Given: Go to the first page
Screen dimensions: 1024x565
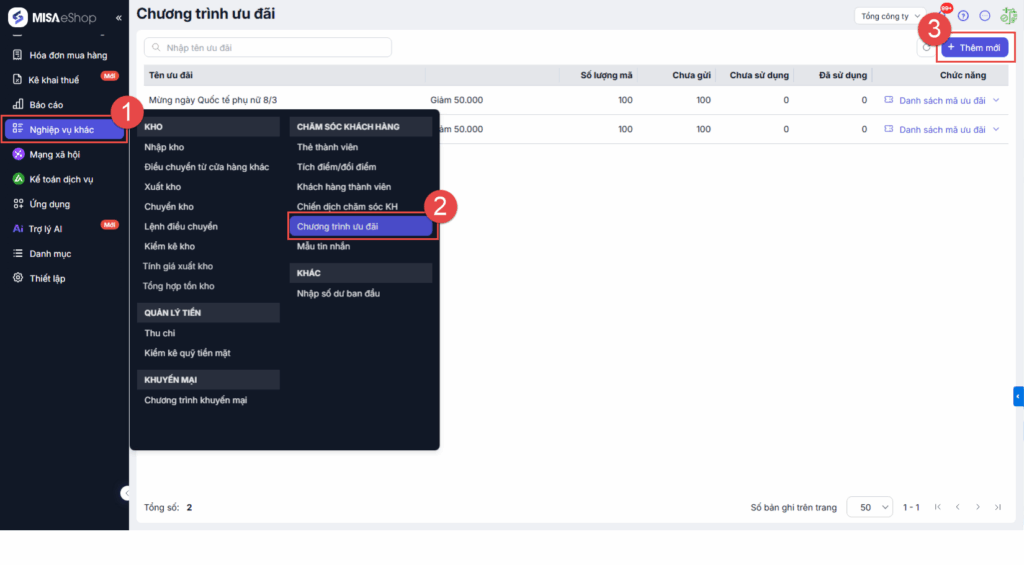Looking at the screenshot, I should 938,508.
